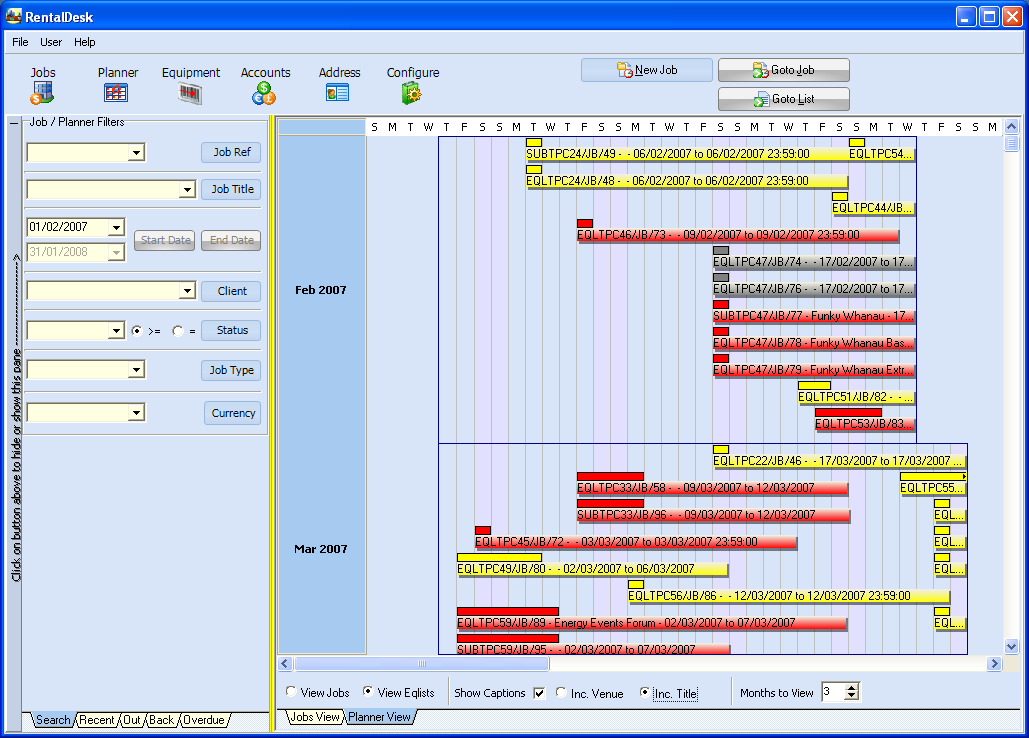The height and width of the screenshot is (738, 1029).
Task: Switch to the Overdue tab
Action: 203,720
